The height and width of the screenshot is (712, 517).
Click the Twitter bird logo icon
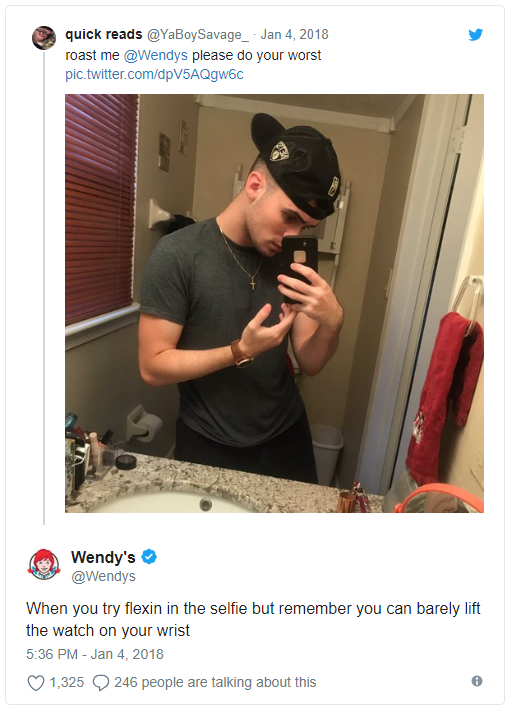tap(475, 35)
